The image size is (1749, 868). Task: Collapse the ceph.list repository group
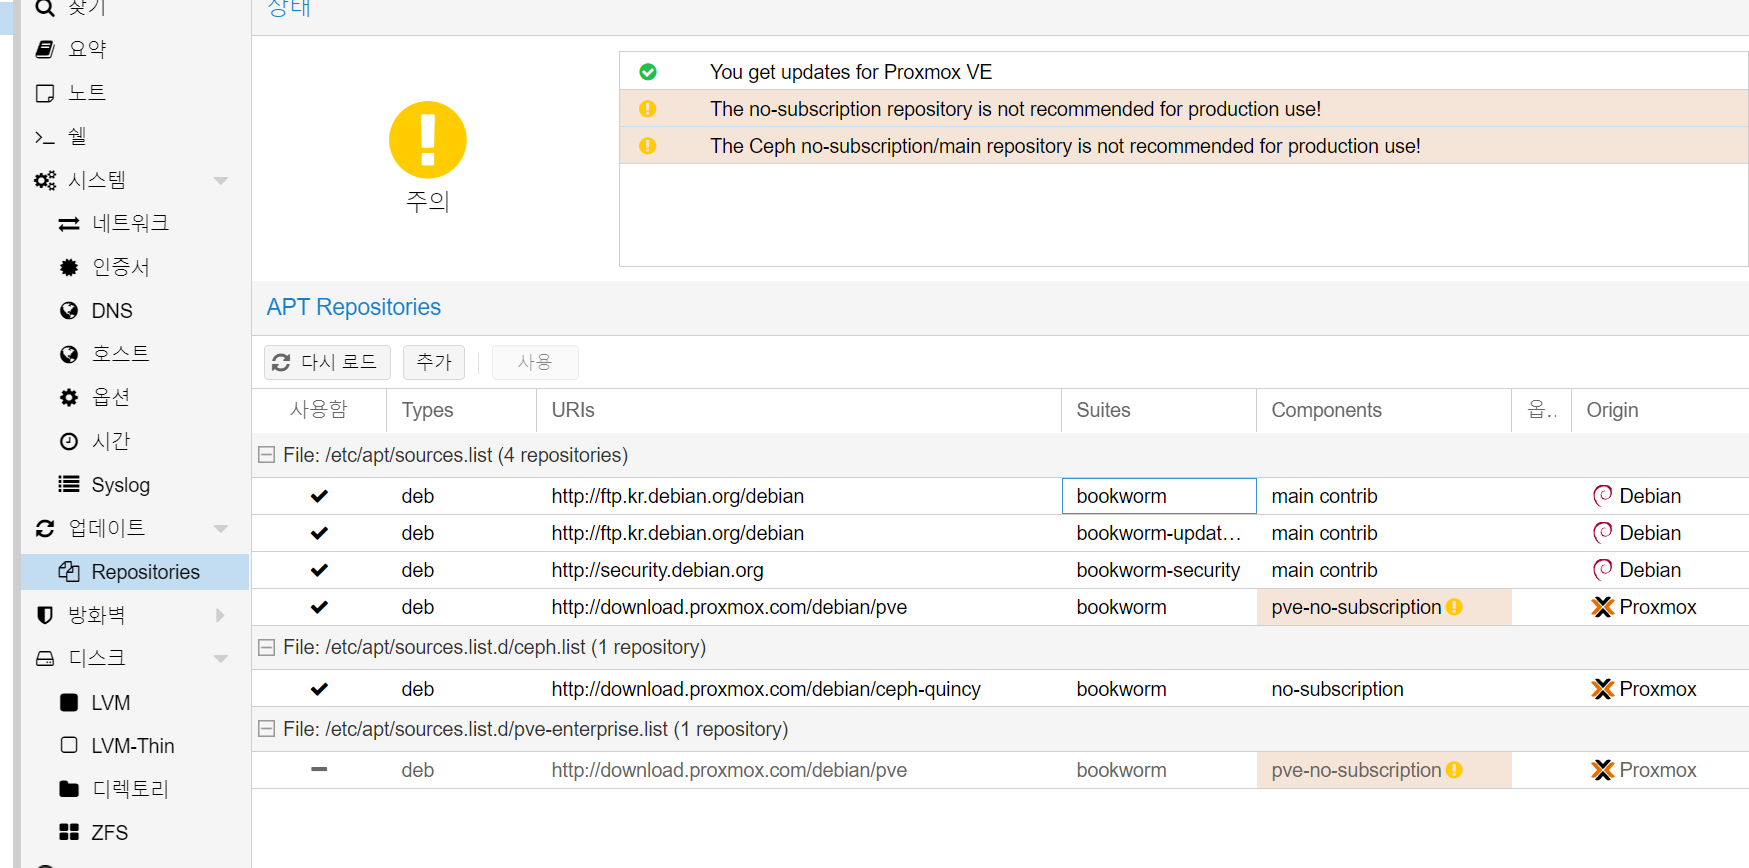266,647
